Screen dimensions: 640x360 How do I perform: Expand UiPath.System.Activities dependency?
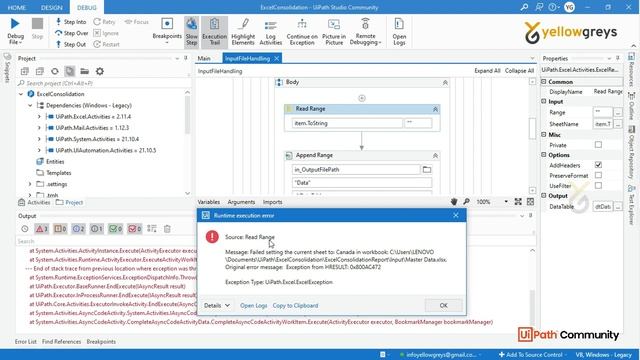(39, 139)
